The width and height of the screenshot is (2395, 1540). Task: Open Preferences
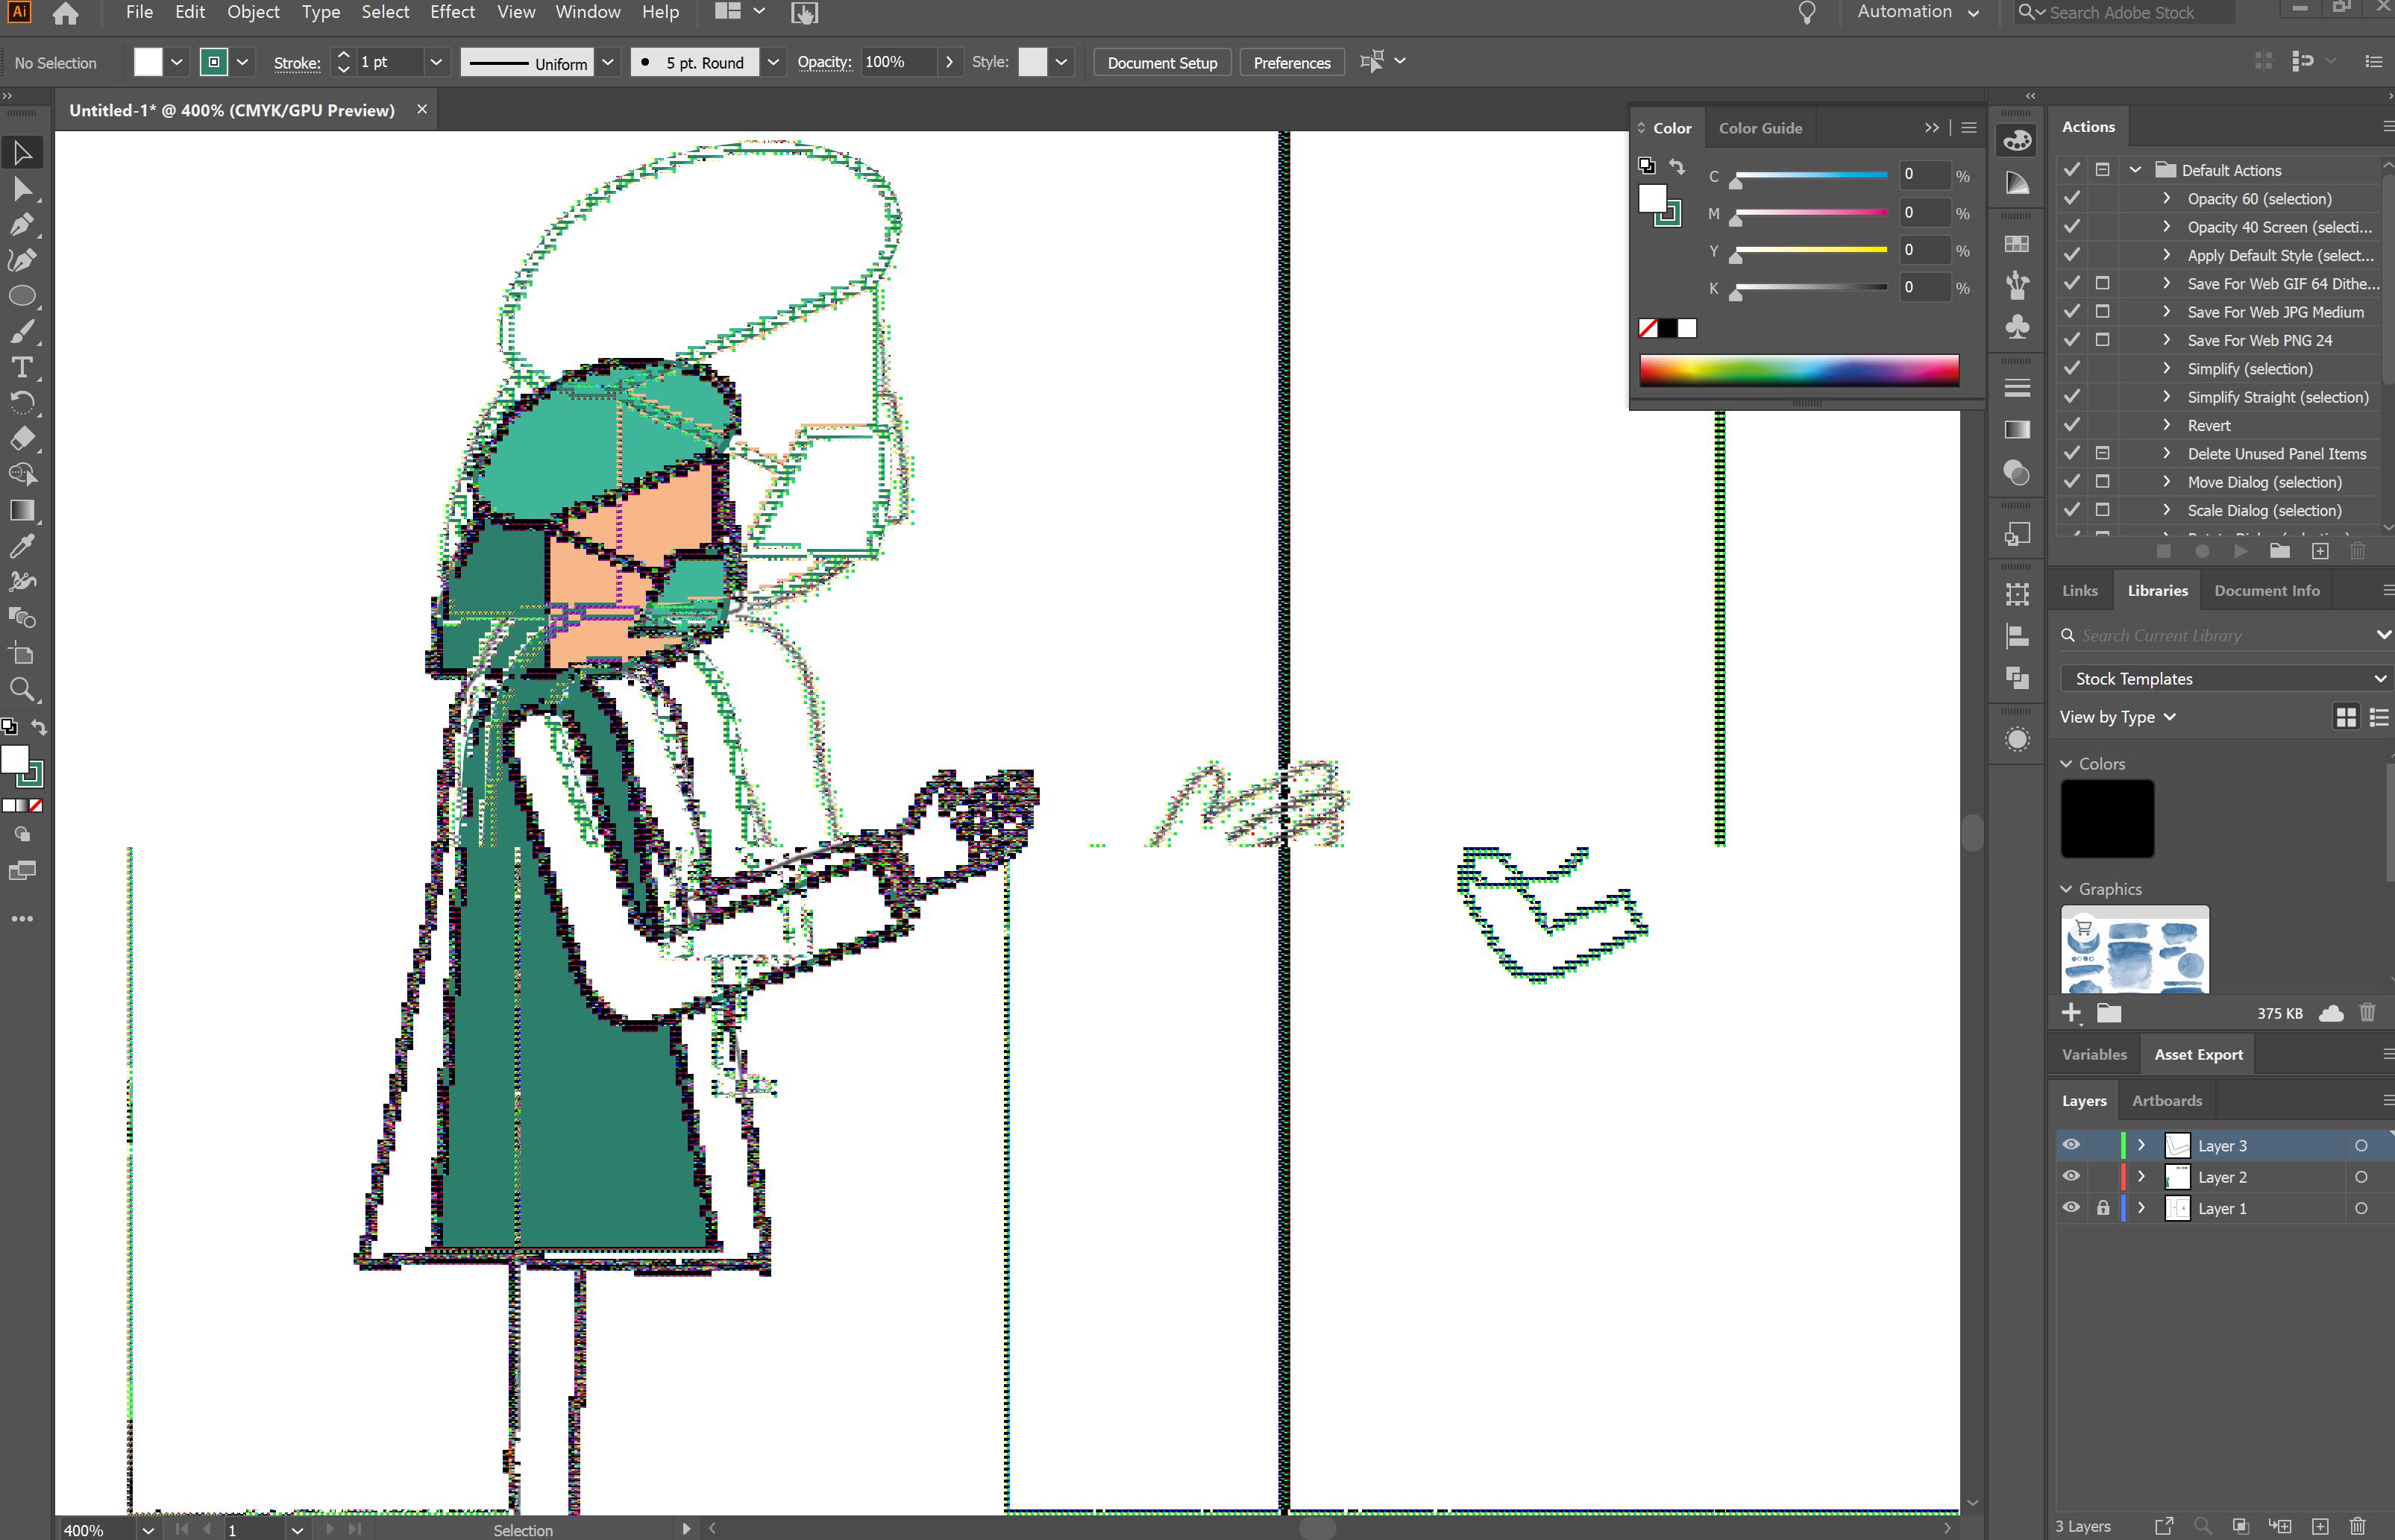pyautogui.click(x=1291, y=62)
